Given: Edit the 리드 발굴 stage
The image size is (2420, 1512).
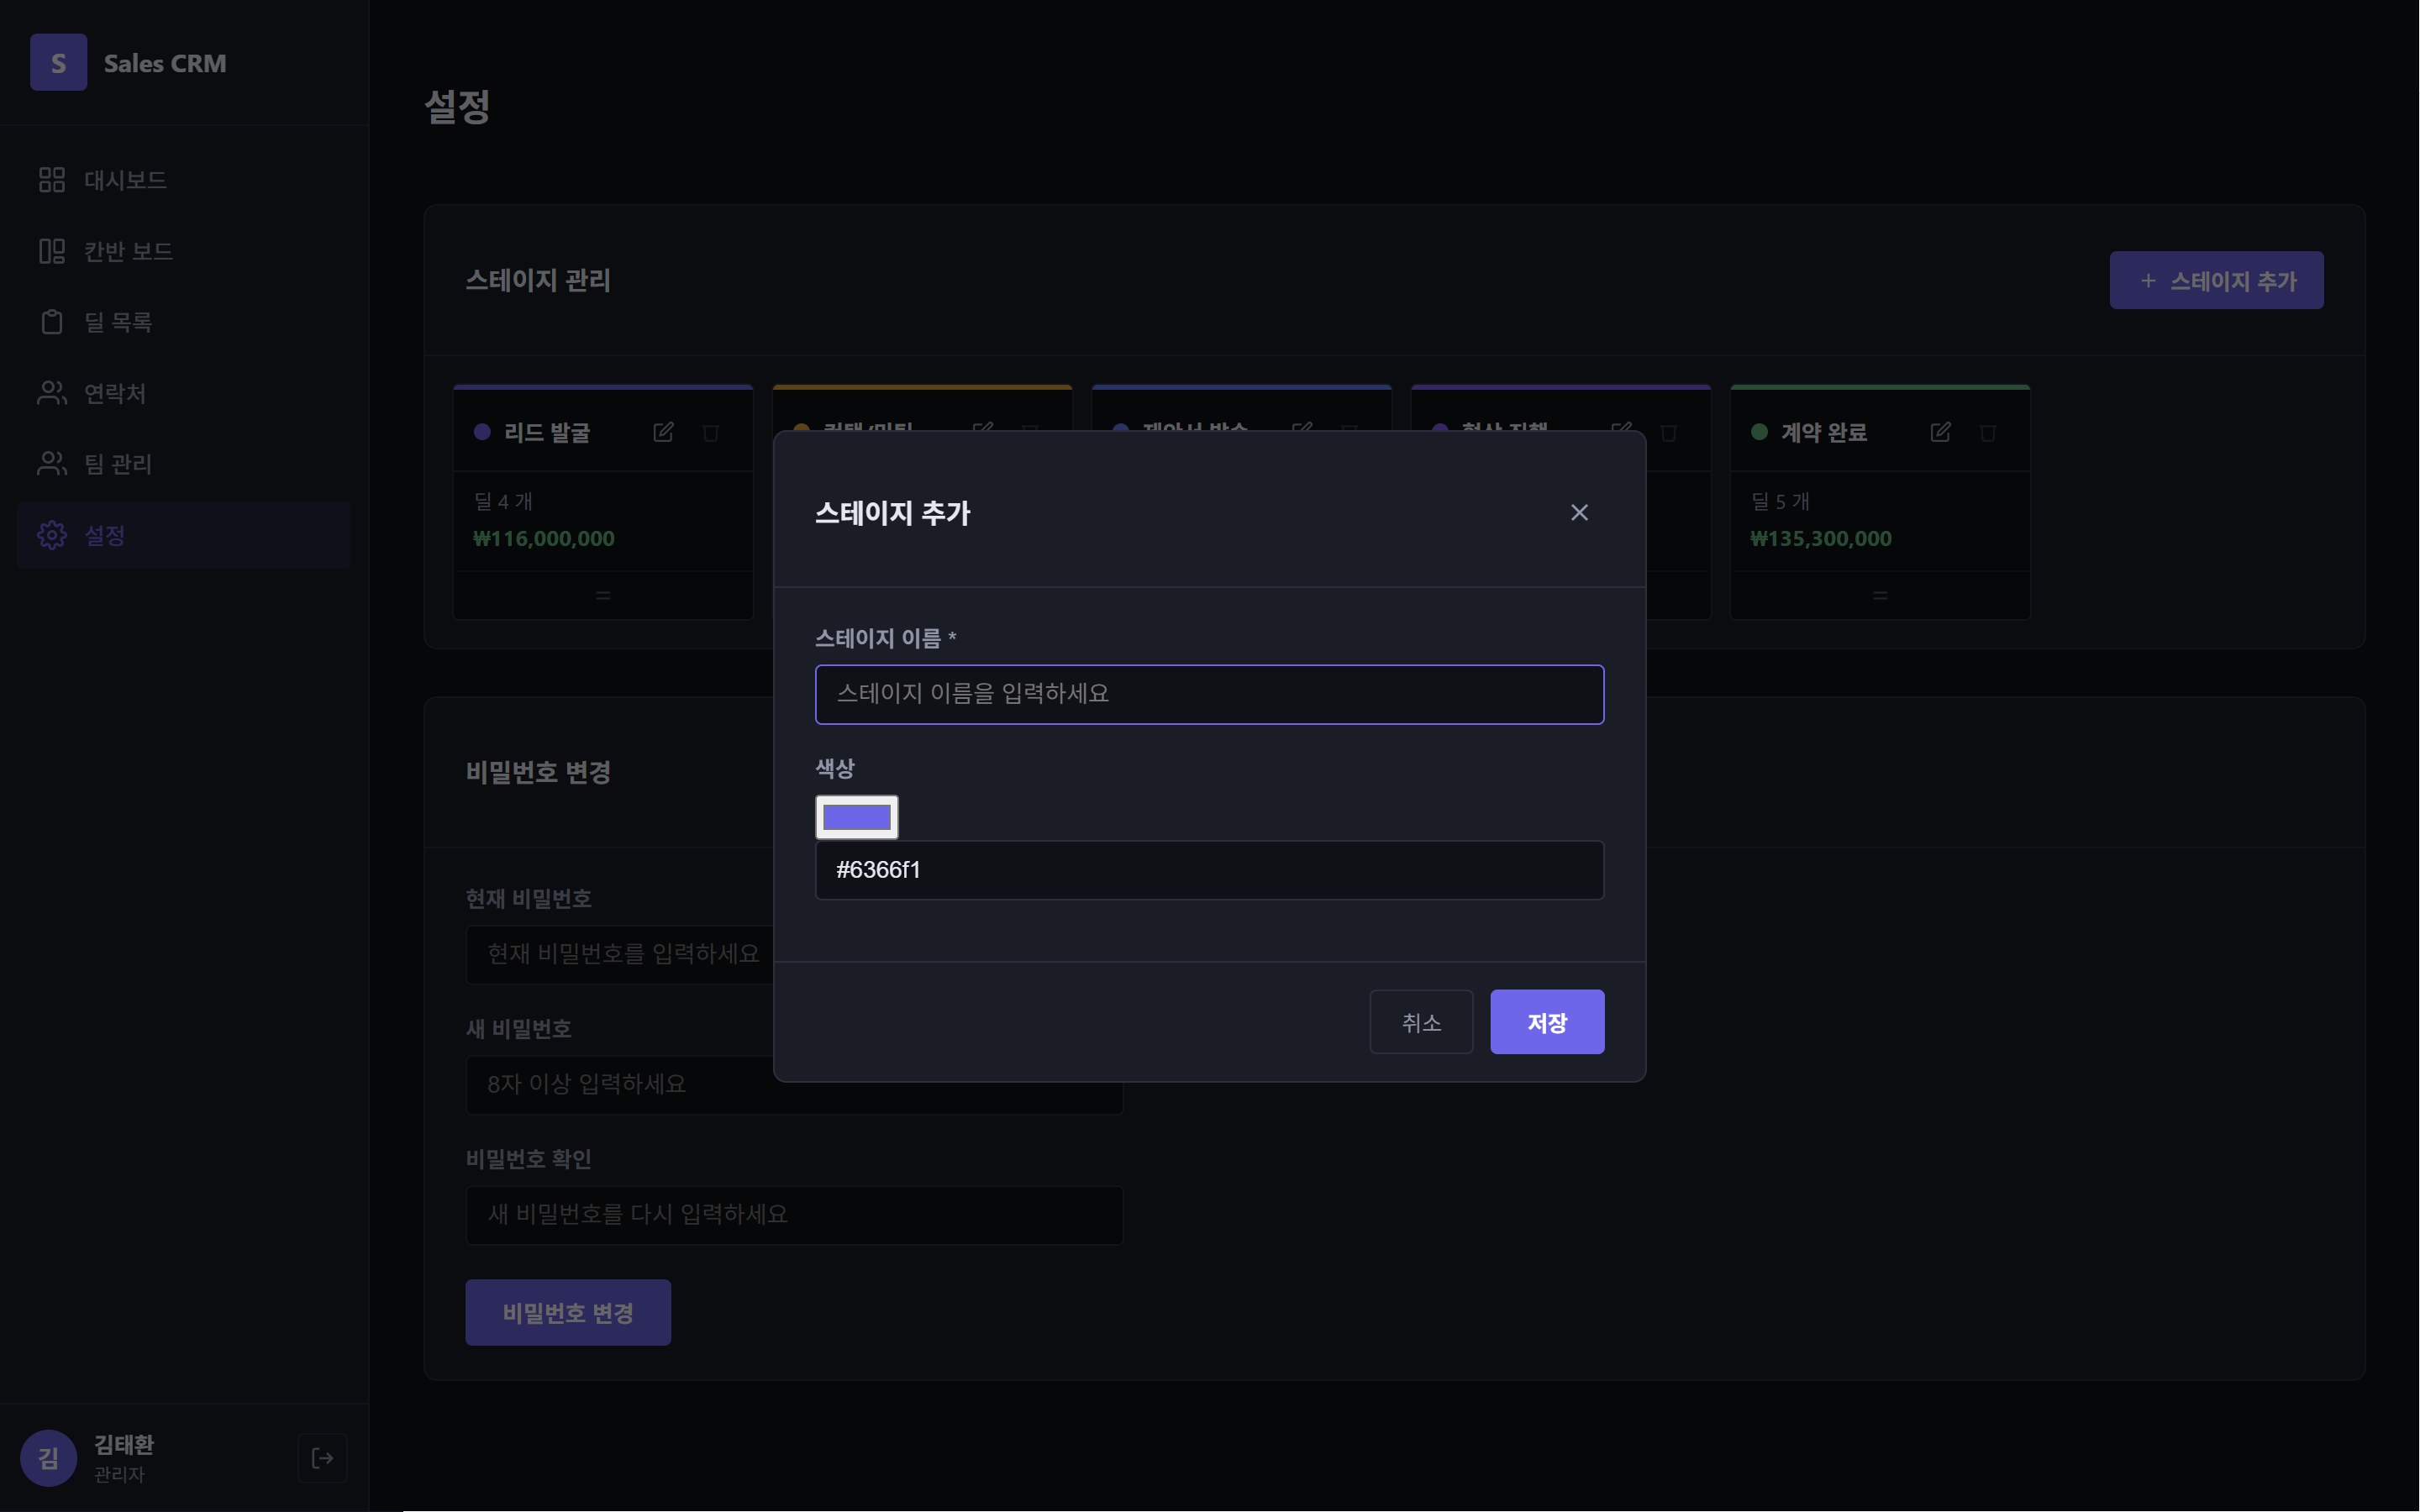Looking at the screenshot, I should (x=663, y=432).
